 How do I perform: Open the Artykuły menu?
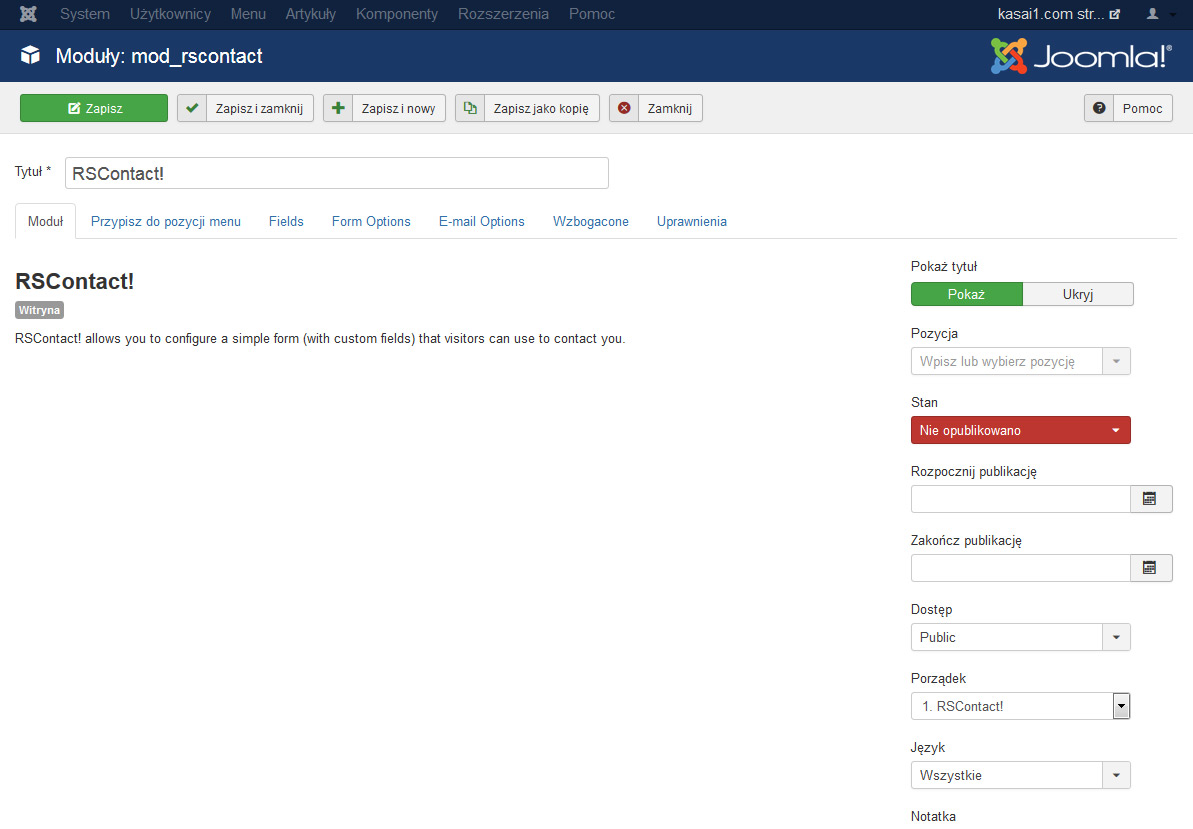(310, 14)
